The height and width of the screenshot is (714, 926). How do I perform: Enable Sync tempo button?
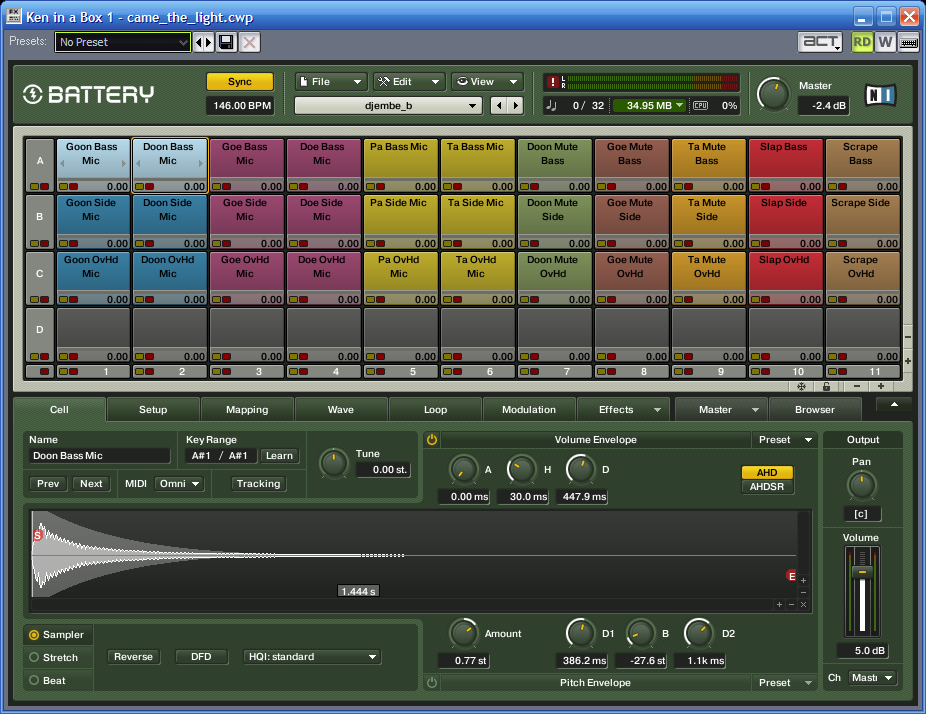coord(240,81)
